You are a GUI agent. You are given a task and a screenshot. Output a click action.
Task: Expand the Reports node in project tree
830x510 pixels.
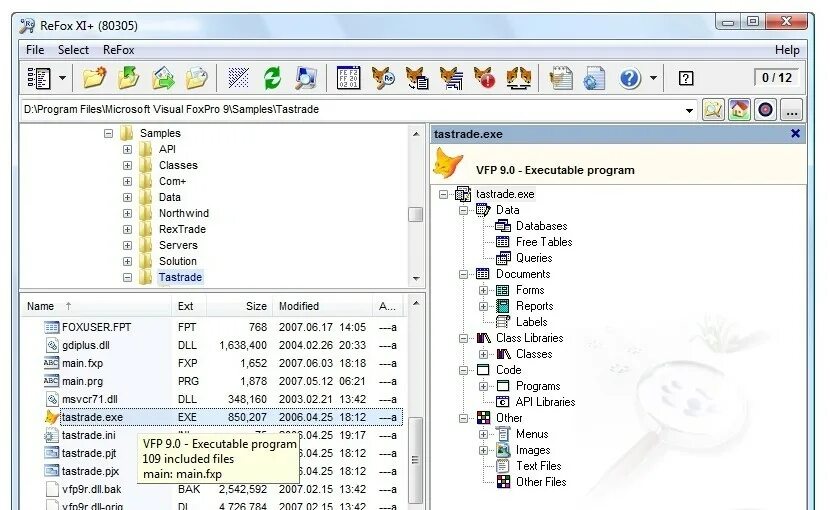coord(483,306)
